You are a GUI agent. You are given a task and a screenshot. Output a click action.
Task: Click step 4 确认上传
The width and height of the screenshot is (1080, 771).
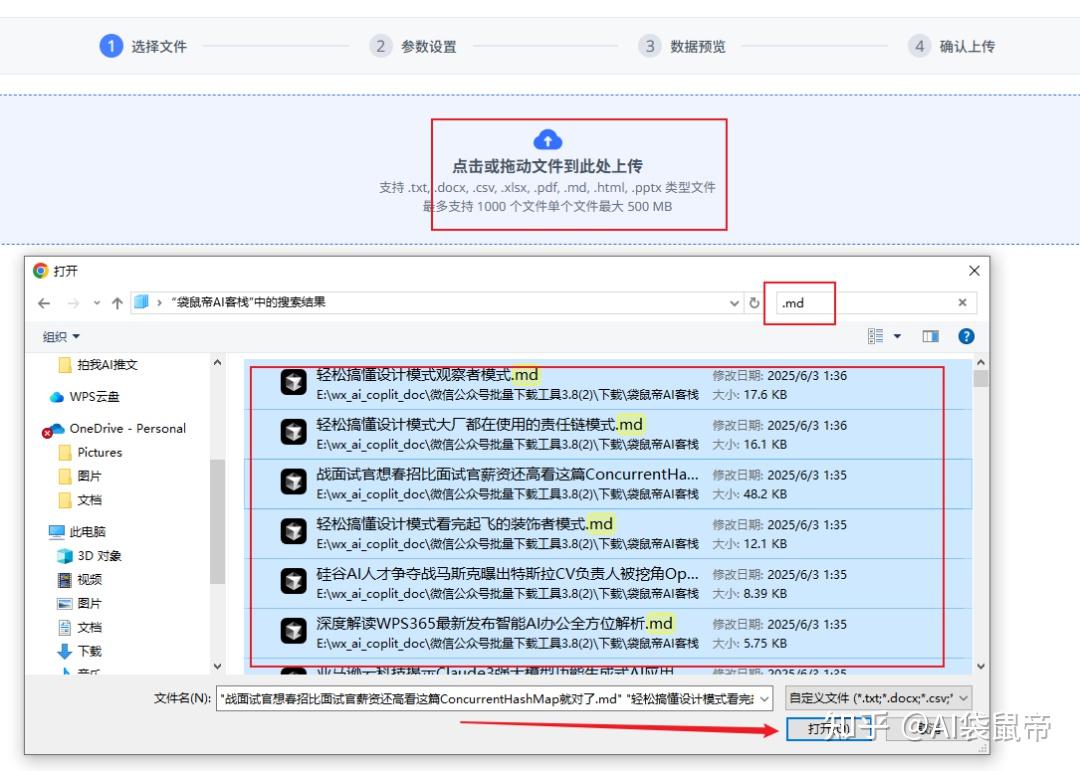tap(952, 46)
